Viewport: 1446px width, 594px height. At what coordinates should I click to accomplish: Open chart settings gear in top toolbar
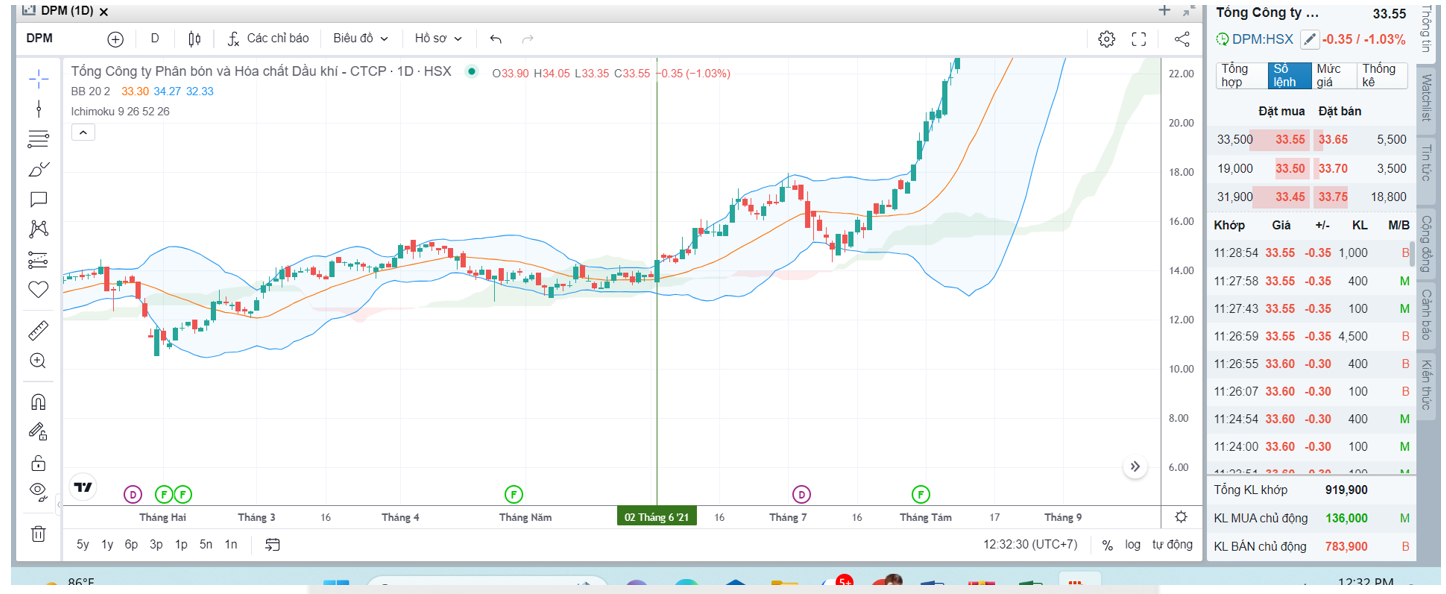(1106, 39)
